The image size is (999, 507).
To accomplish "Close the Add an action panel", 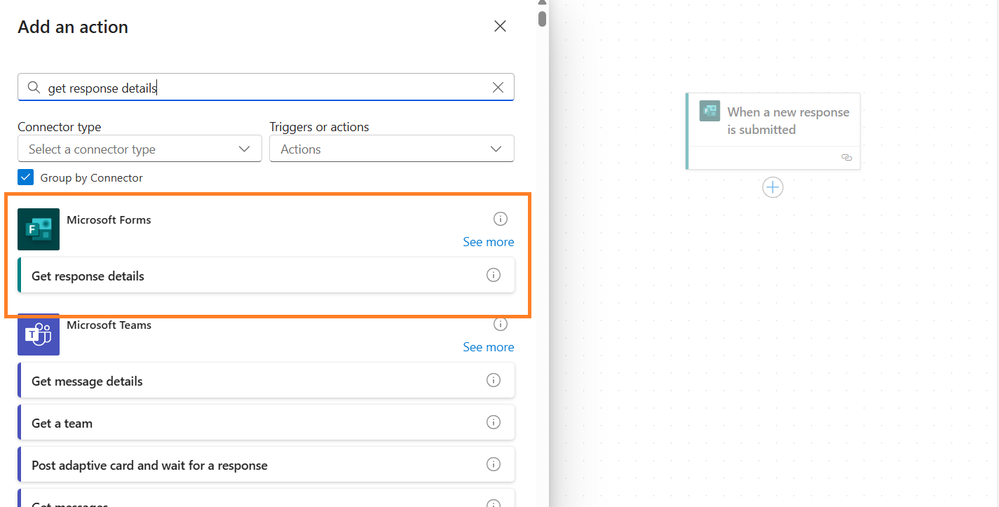I will 500,26.
